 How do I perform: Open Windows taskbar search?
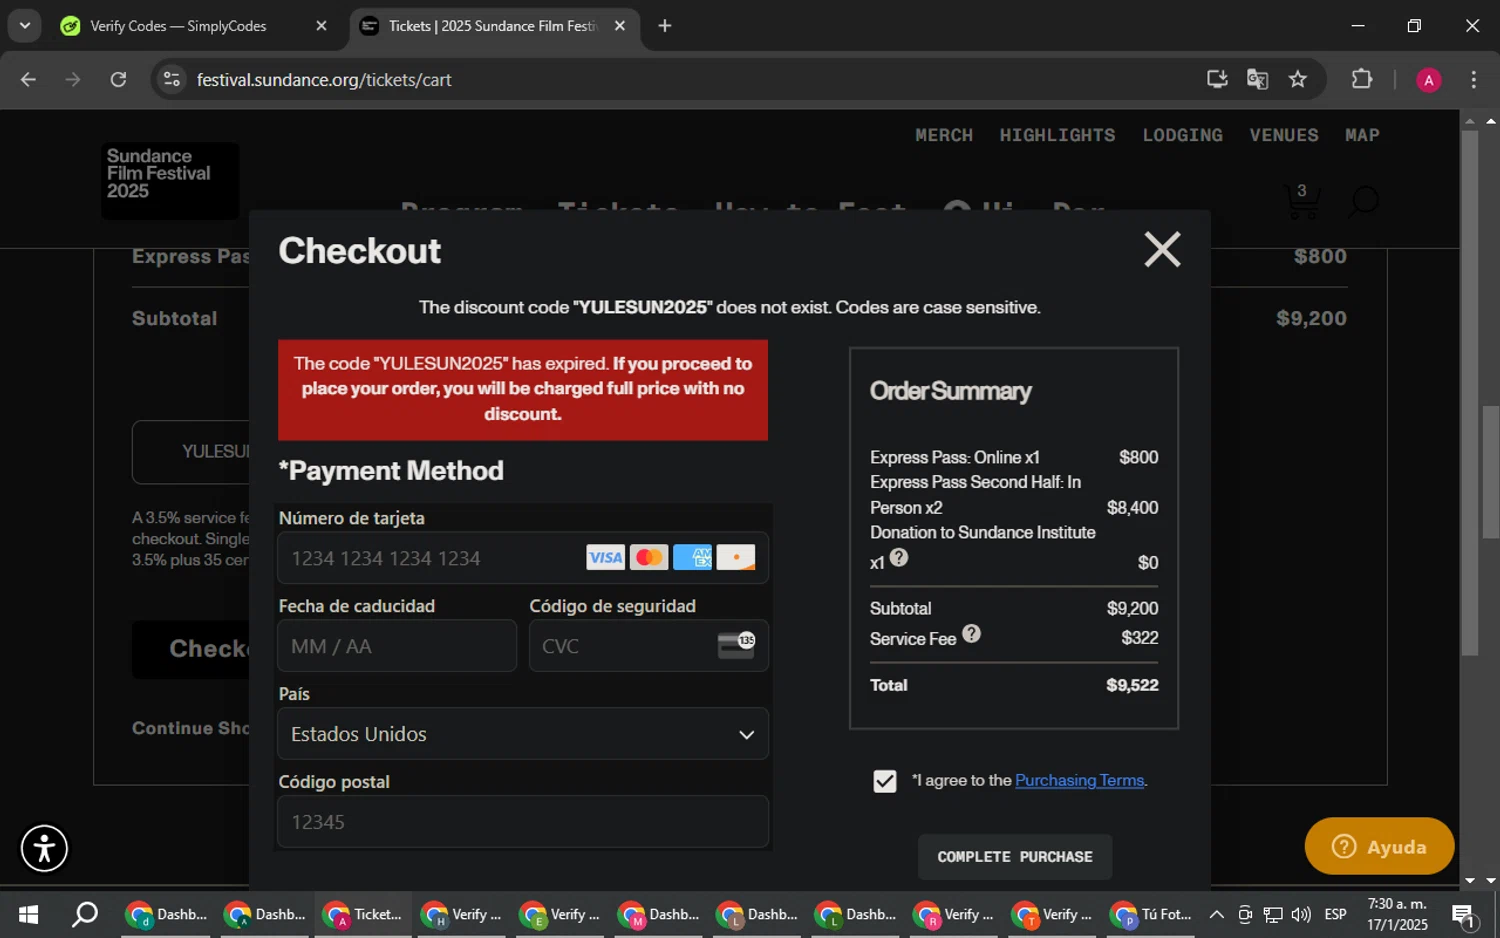[86, 914]
